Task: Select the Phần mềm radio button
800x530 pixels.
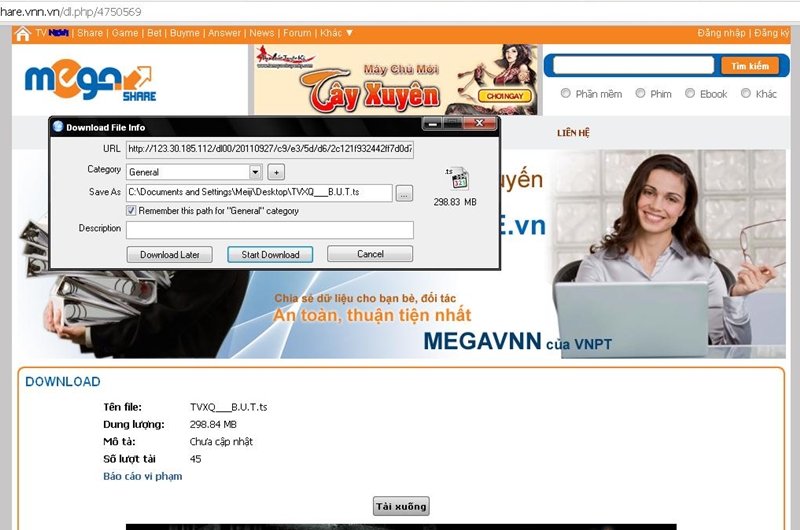Action: (x=565, y=93)
